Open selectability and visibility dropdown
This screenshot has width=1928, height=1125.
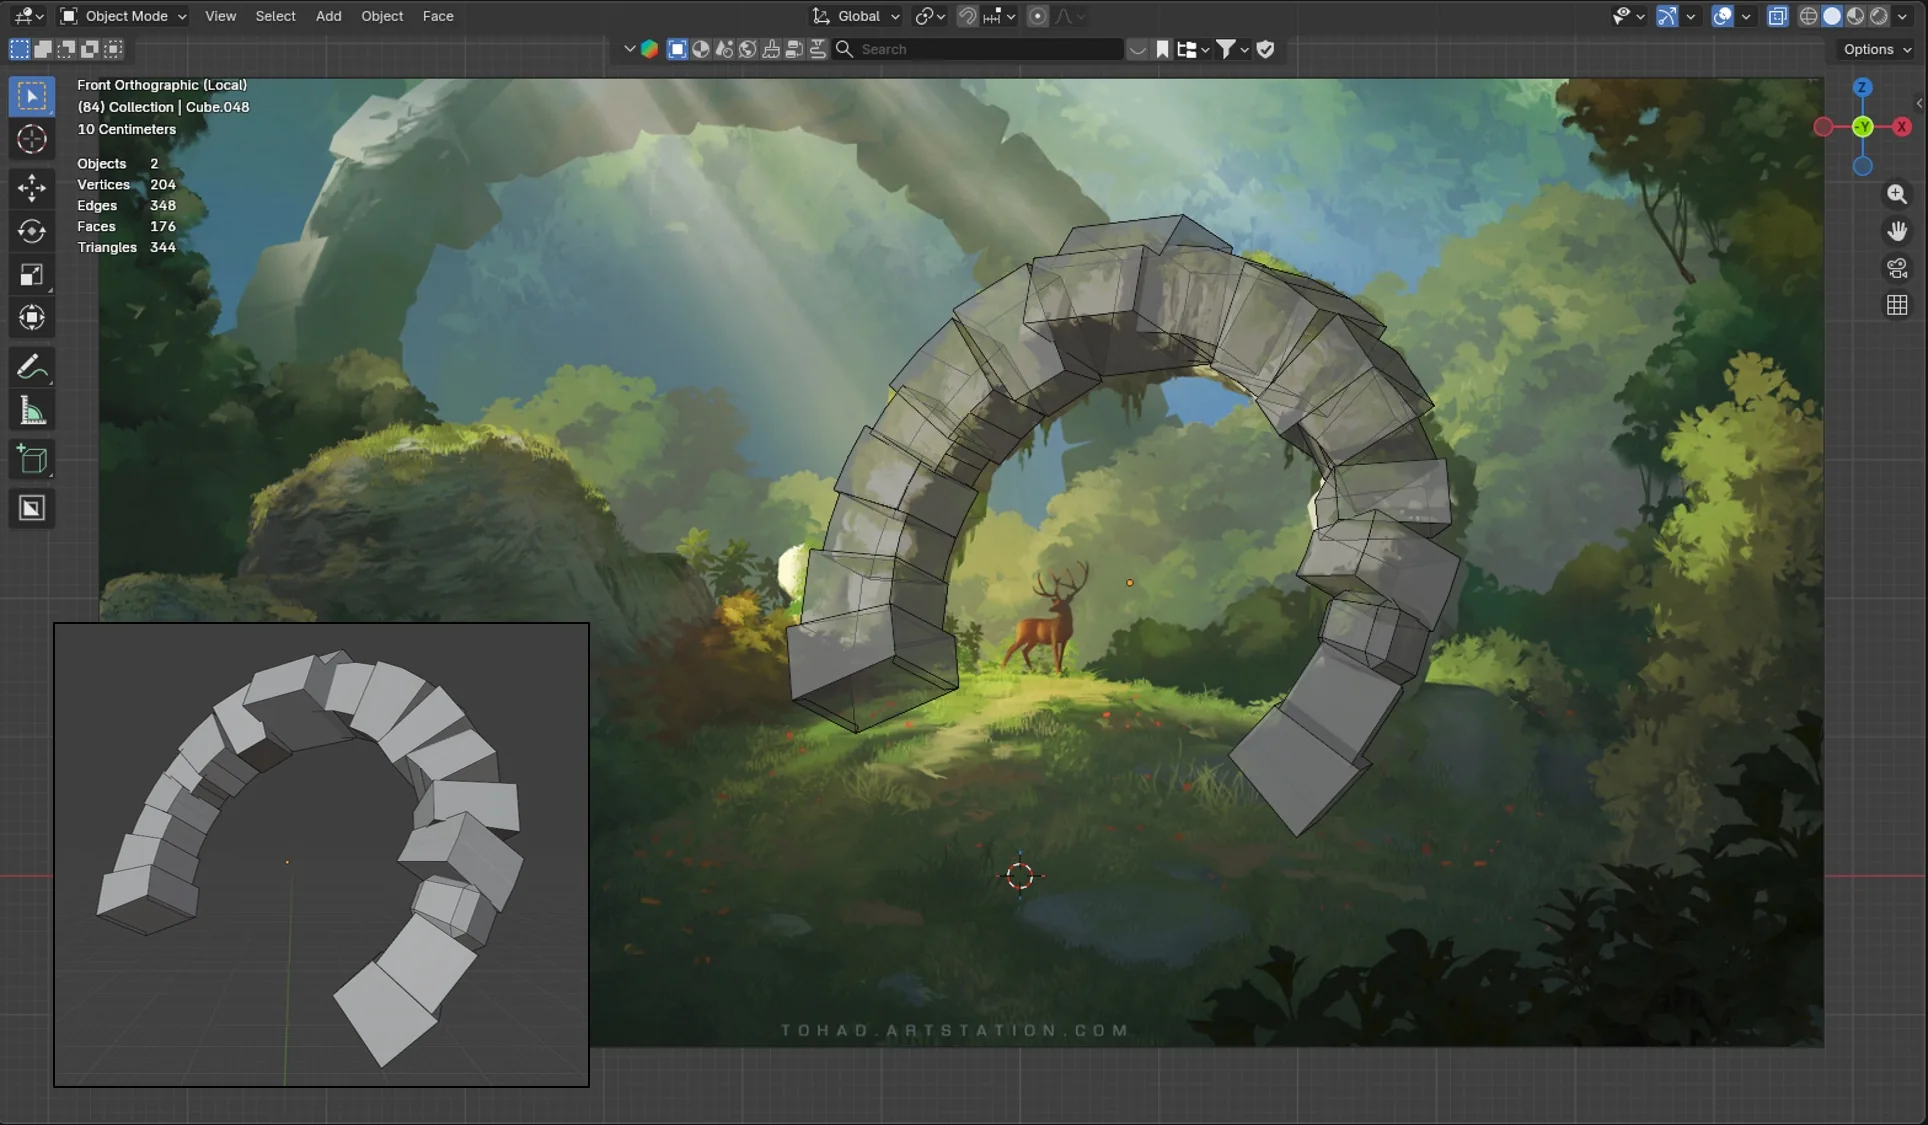tap(1628, 16)
